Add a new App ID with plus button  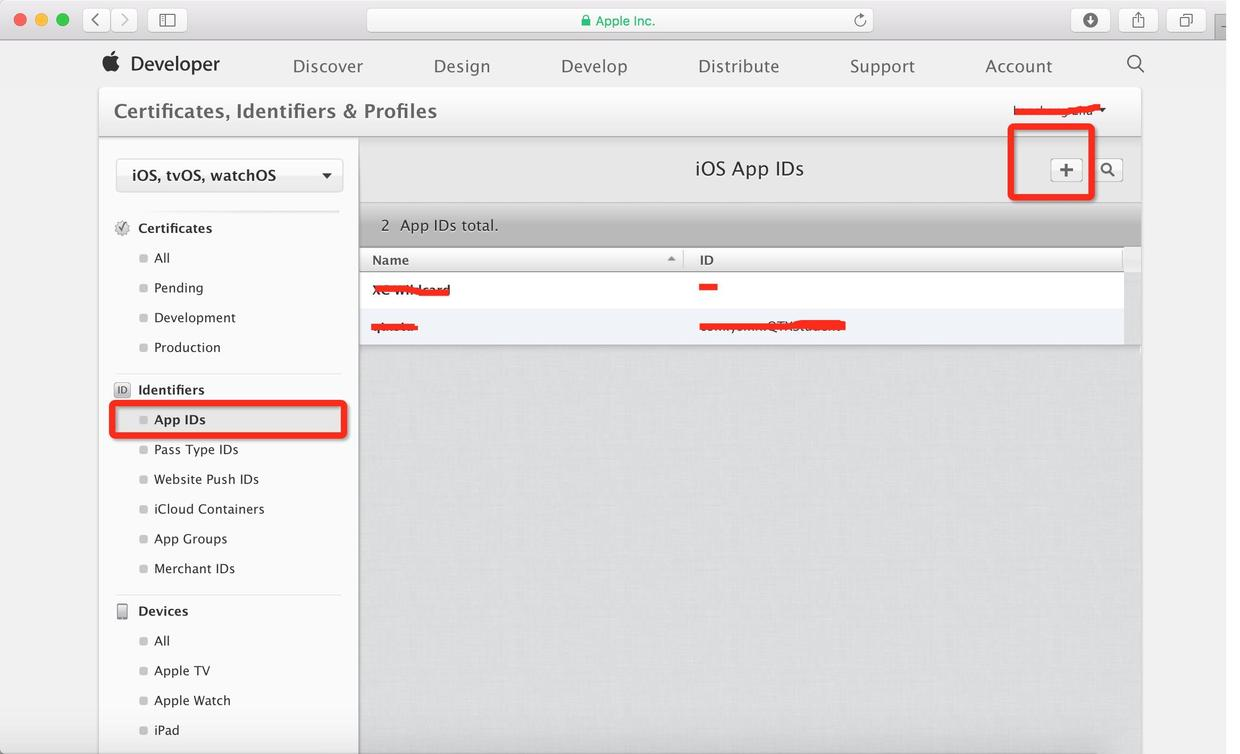tap(1066, 170)
